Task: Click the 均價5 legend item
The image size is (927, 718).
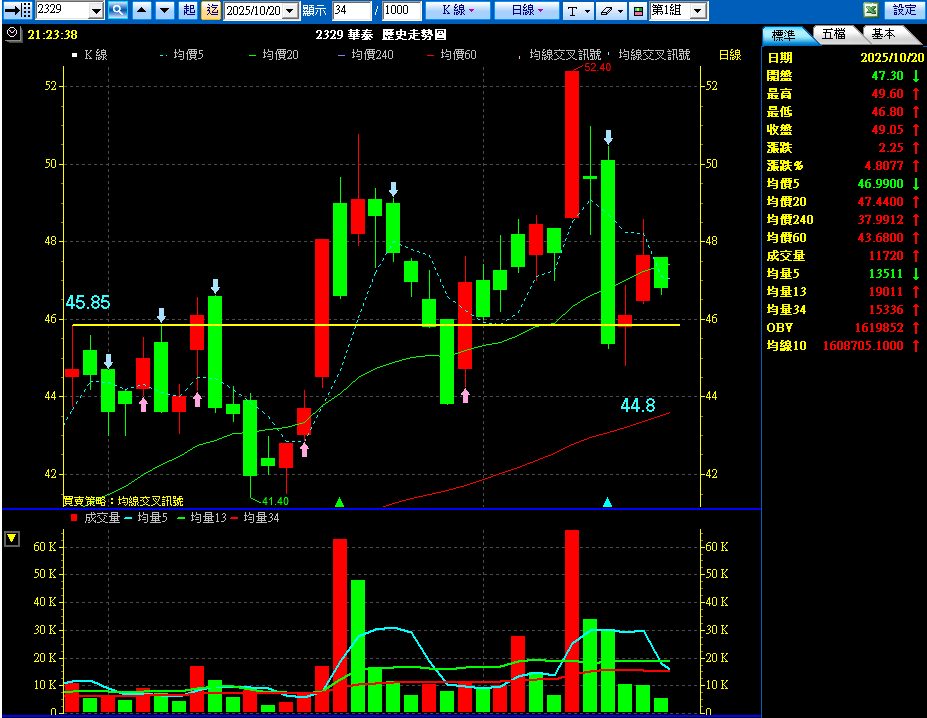Action: [181, 55]
